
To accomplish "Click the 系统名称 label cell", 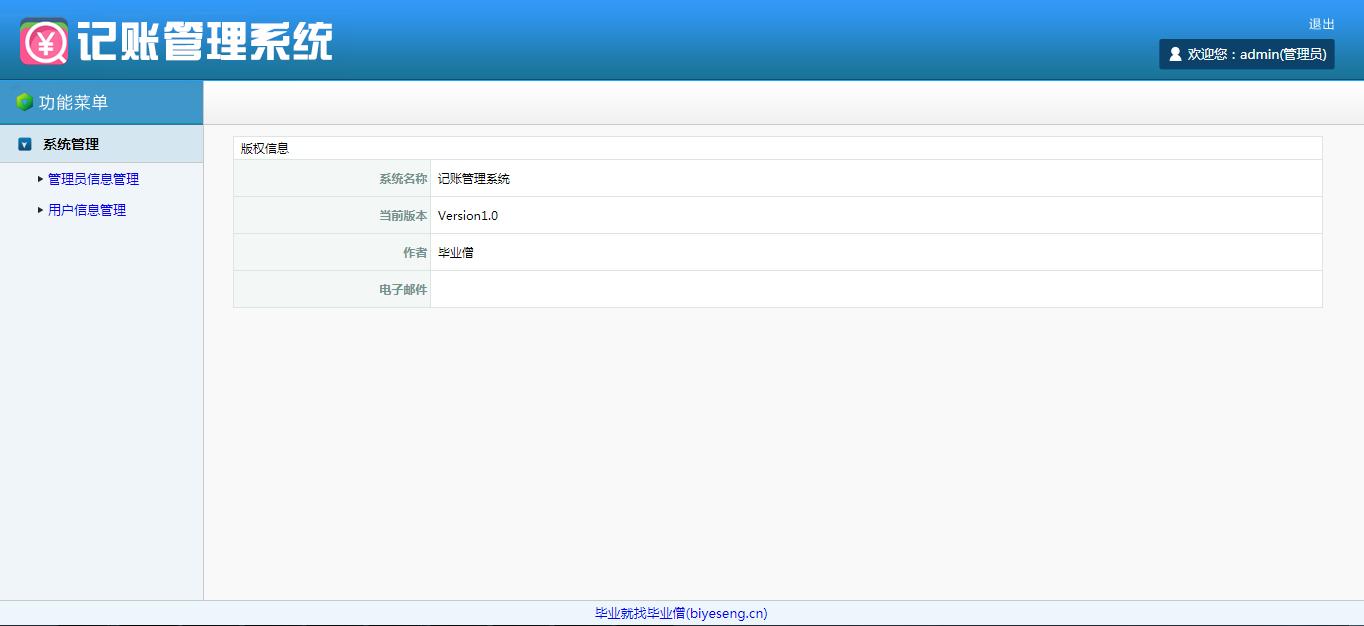I will tap(332, 179).
